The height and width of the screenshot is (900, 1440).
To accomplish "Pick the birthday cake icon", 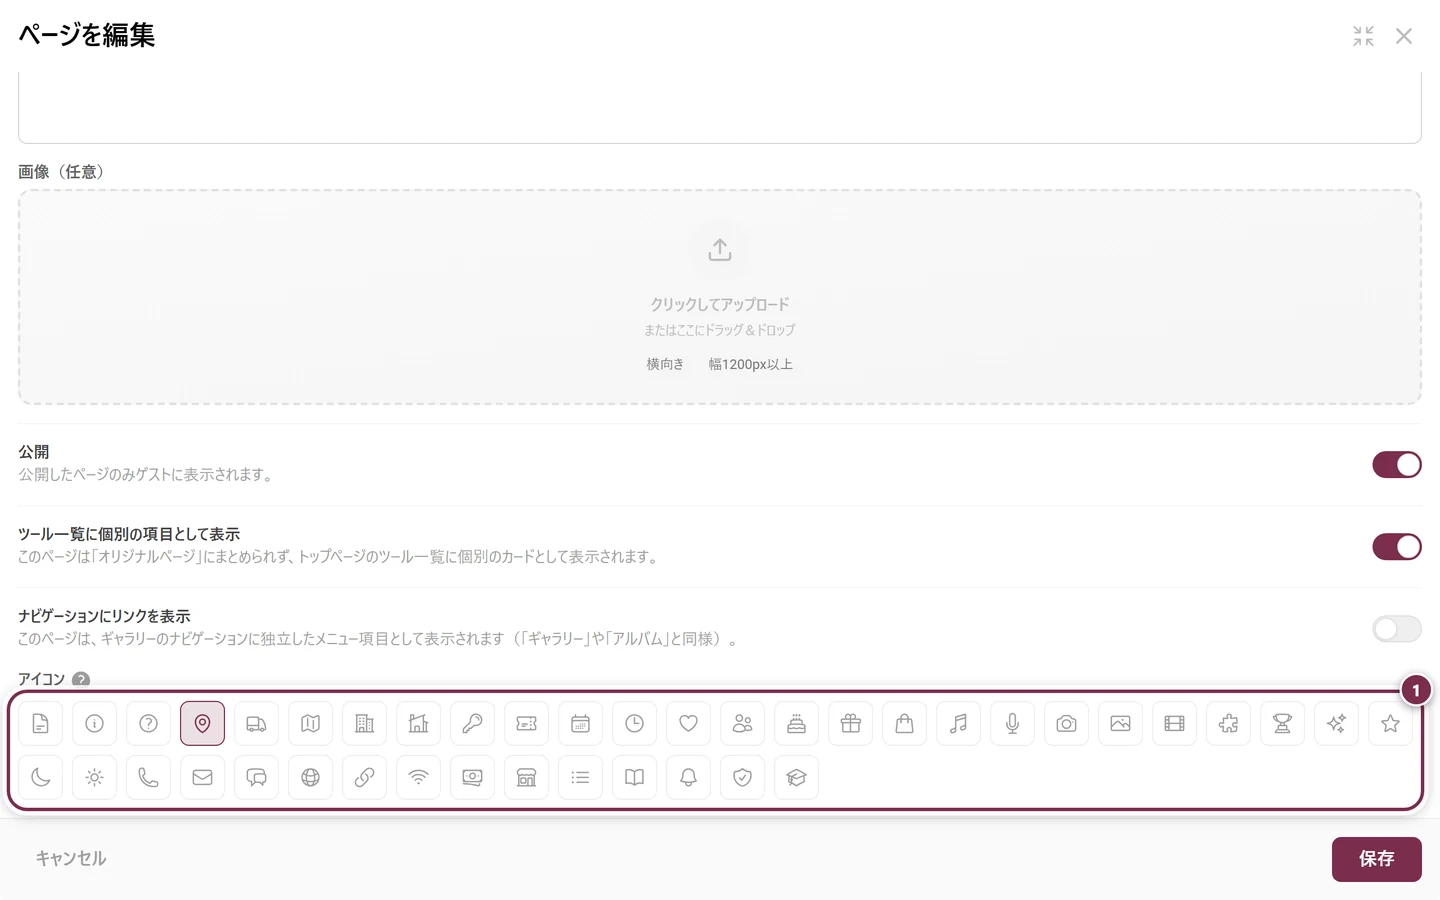I will point(796,723).
